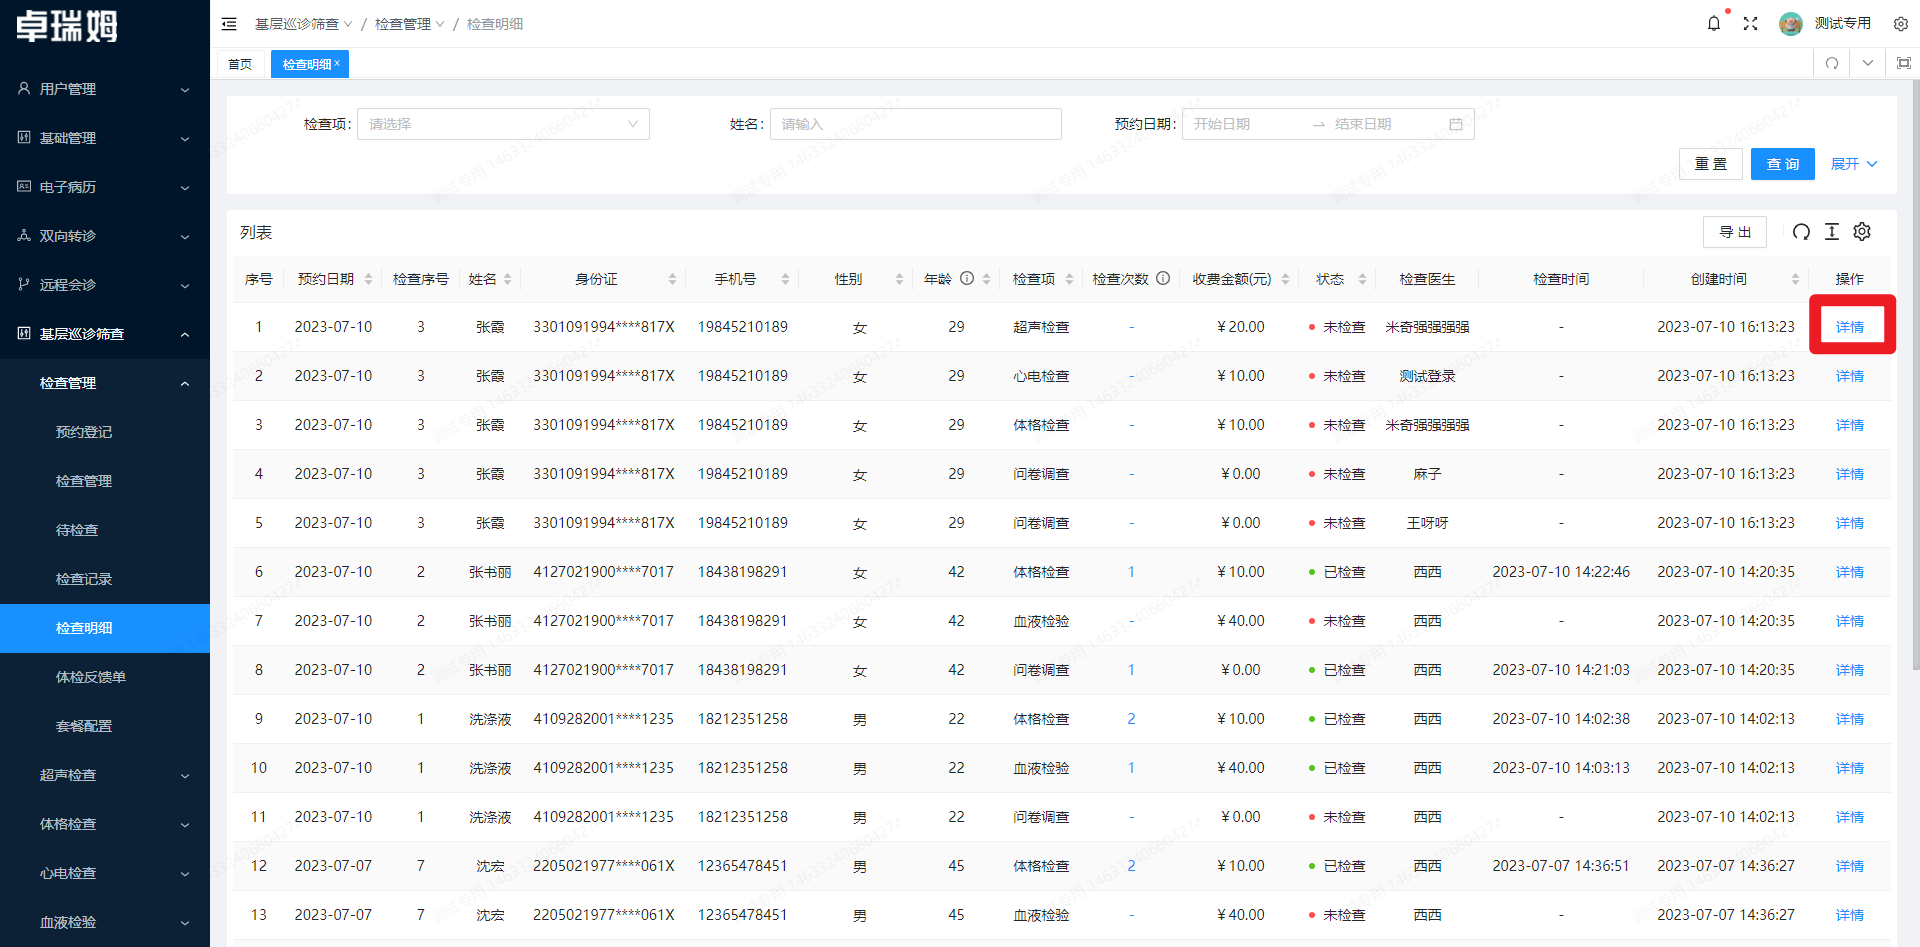The width and height of the screenshot is (1920, 947).
Task: Sort by 性别 column
Action: (899, 280)
